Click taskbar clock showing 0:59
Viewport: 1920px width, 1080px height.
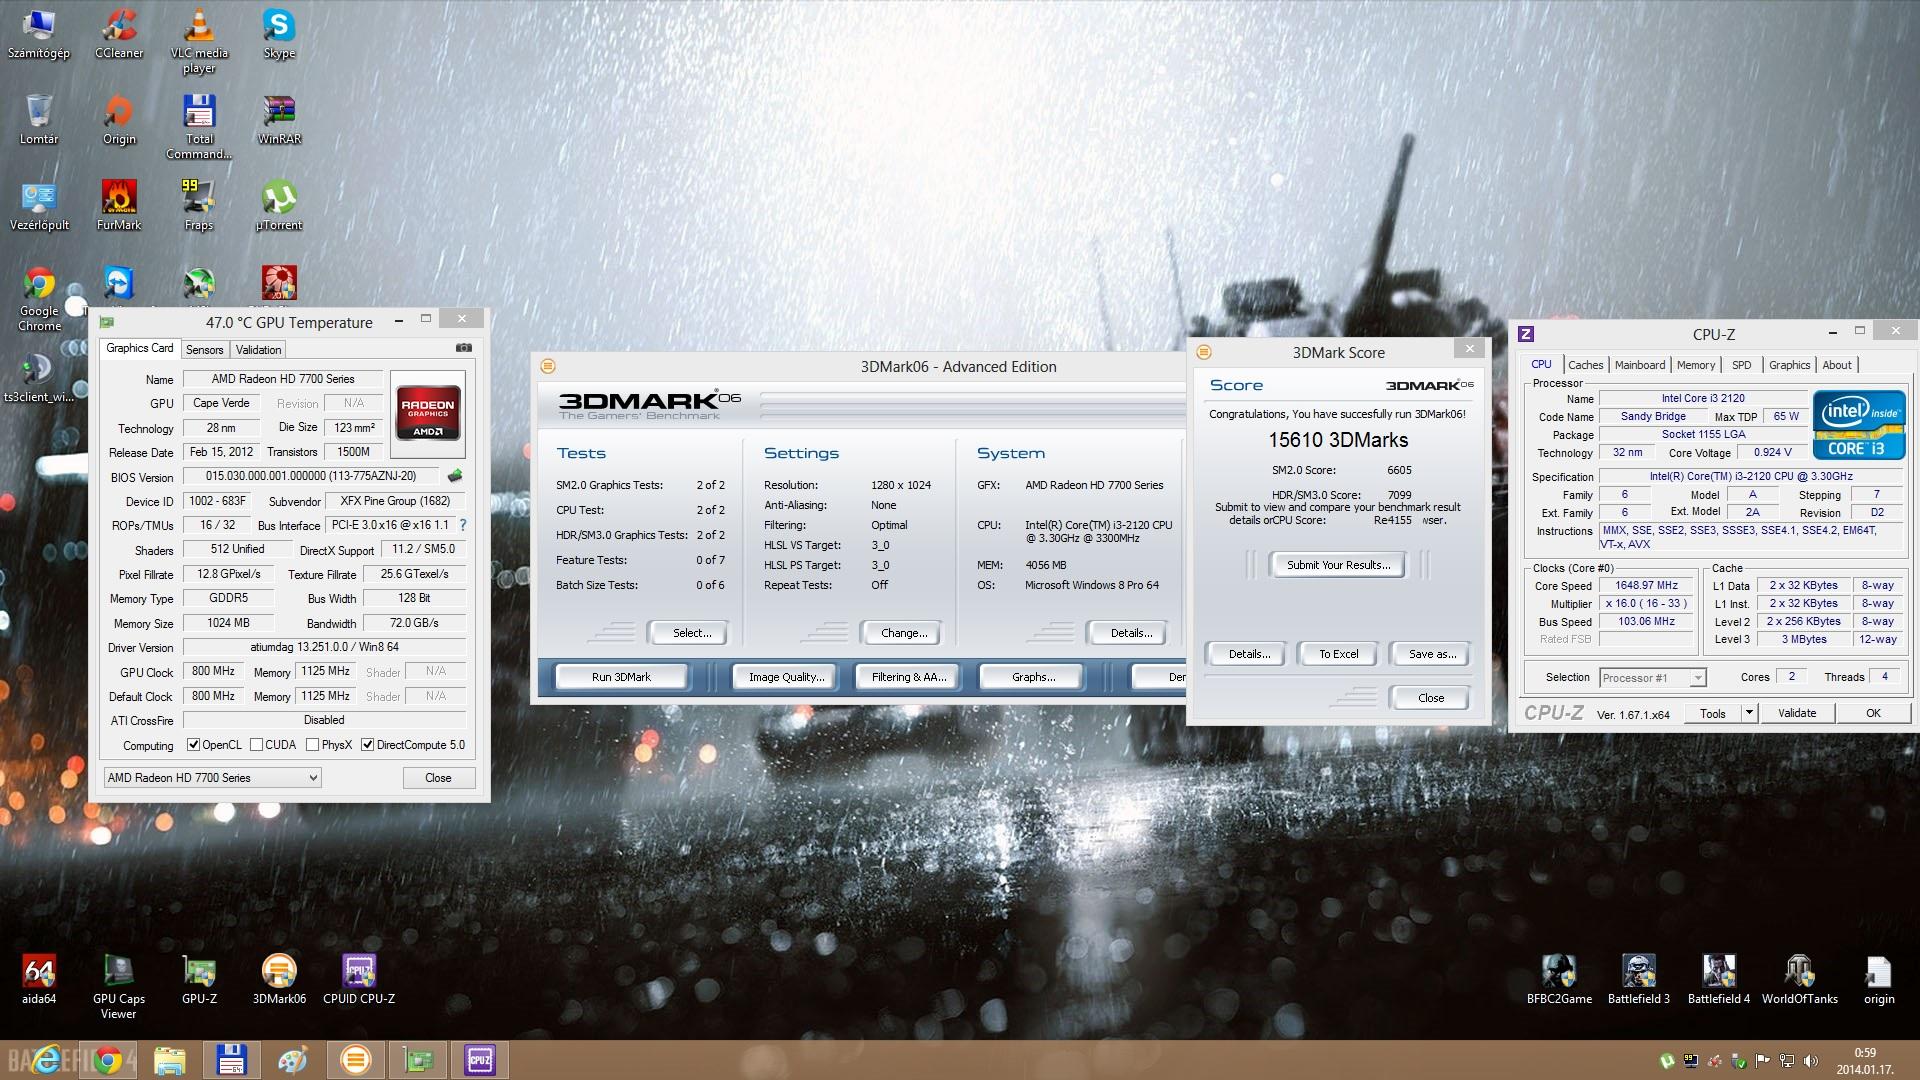(x=1865, y=1061)
